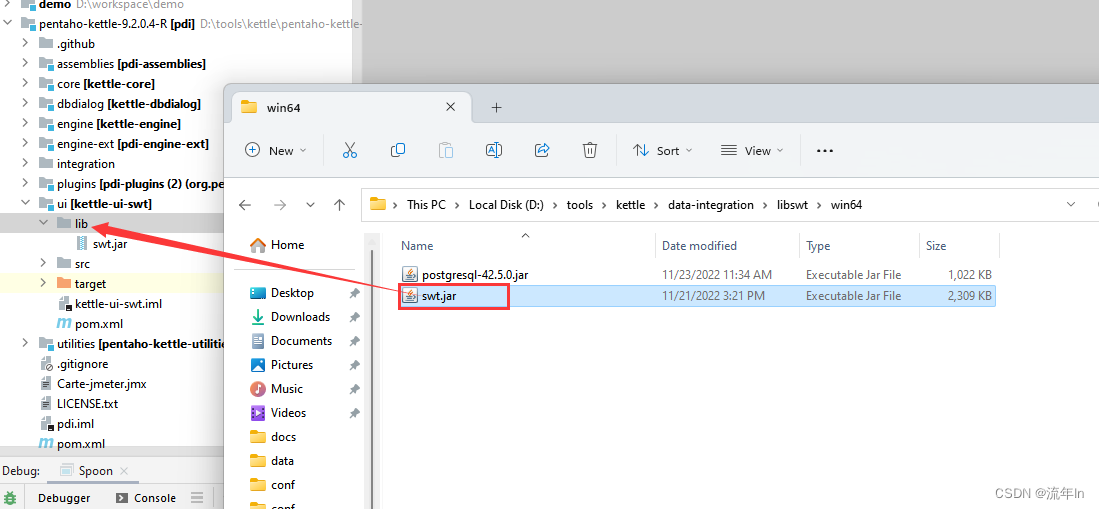The height and width of the screenshot is (509, 1099).
Task: Go up one folder level arrow
Action: pos(340,205)
